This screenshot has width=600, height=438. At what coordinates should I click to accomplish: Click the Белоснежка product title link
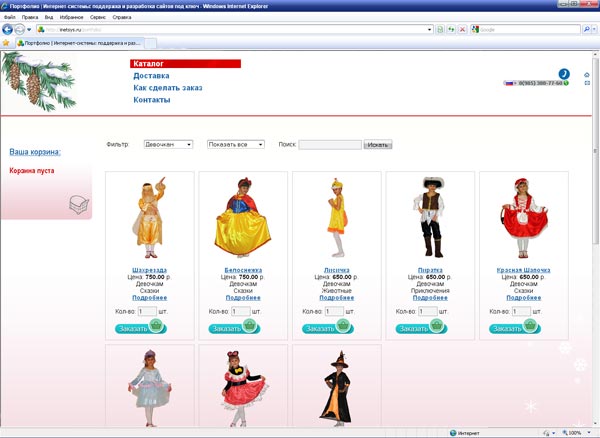pyautogui.click(x=243, y=270)
